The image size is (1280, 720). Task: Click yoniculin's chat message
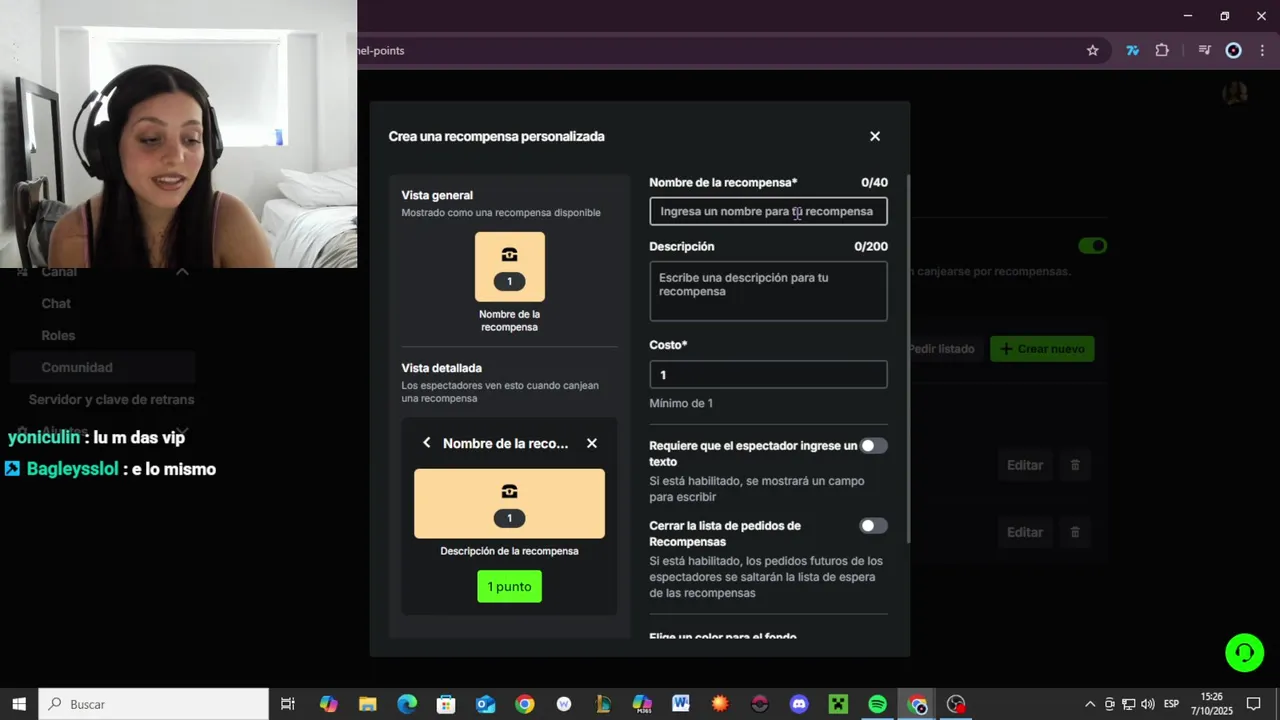[x=97, y=437]
